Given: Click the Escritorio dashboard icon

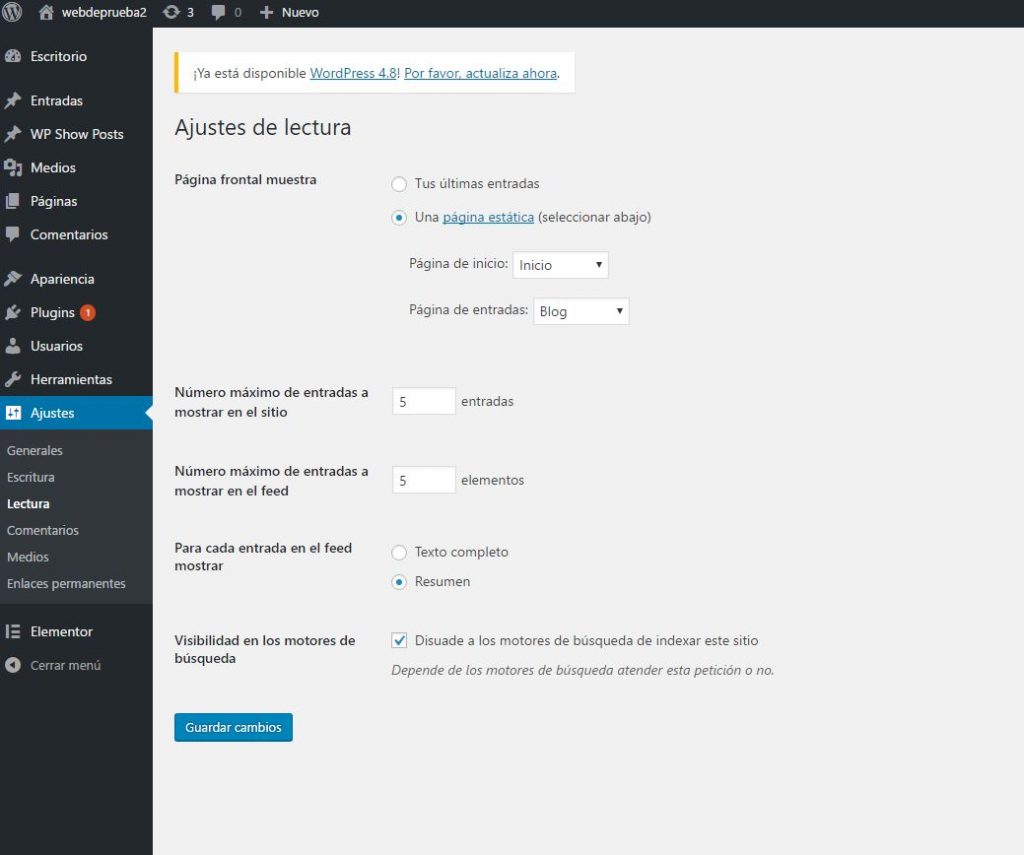Looking at the screenshot, I should 13,56.
